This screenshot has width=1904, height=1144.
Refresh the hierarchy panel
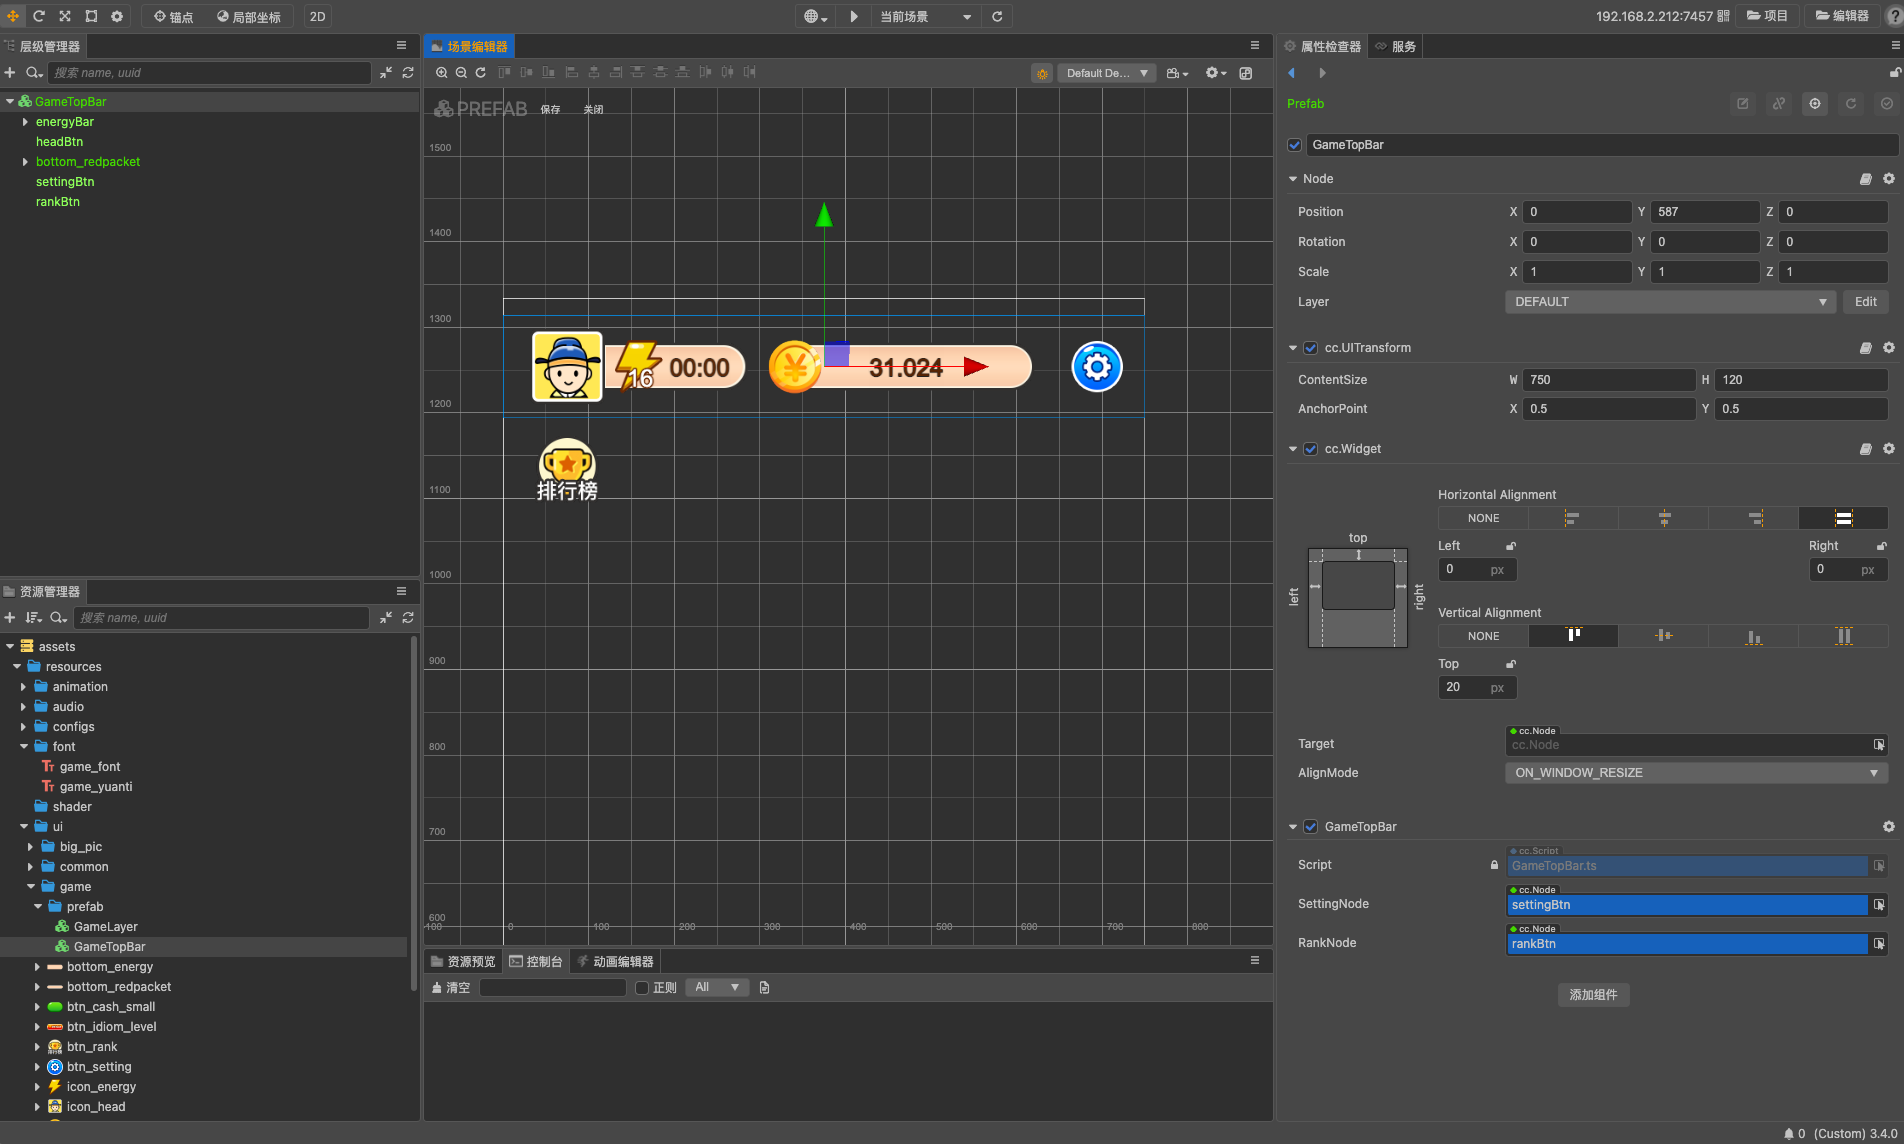(408, 73)
